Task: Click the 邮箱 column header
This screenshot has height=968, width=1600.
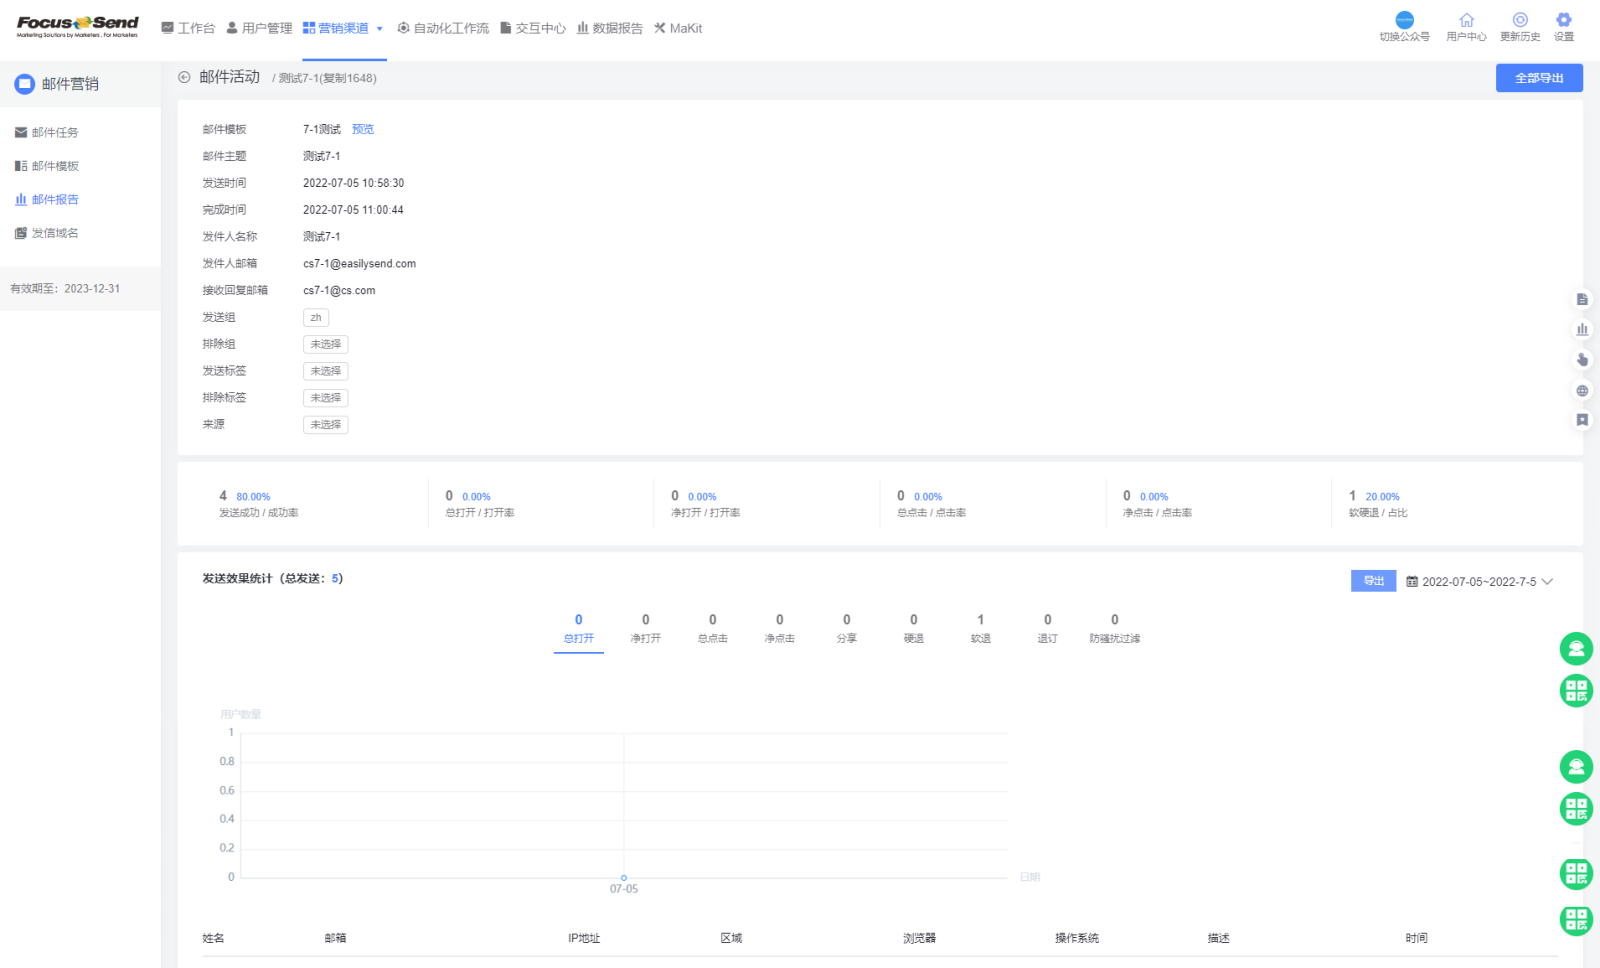Action: (x=335, y=938)
